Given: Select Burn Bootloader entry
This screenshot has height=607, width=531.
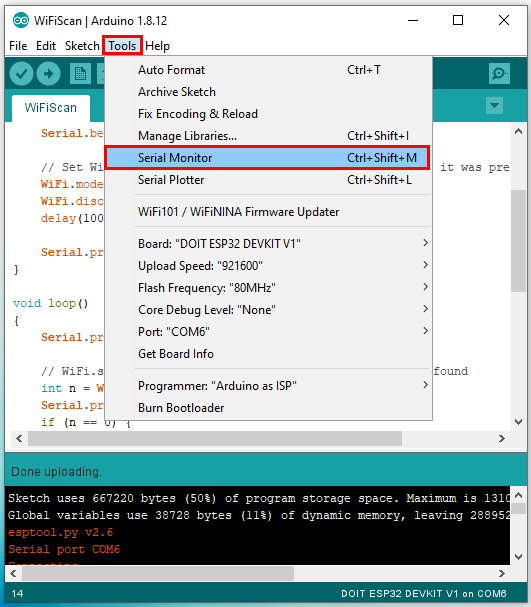Looking at the screenshot, I should tap(268, 408).
